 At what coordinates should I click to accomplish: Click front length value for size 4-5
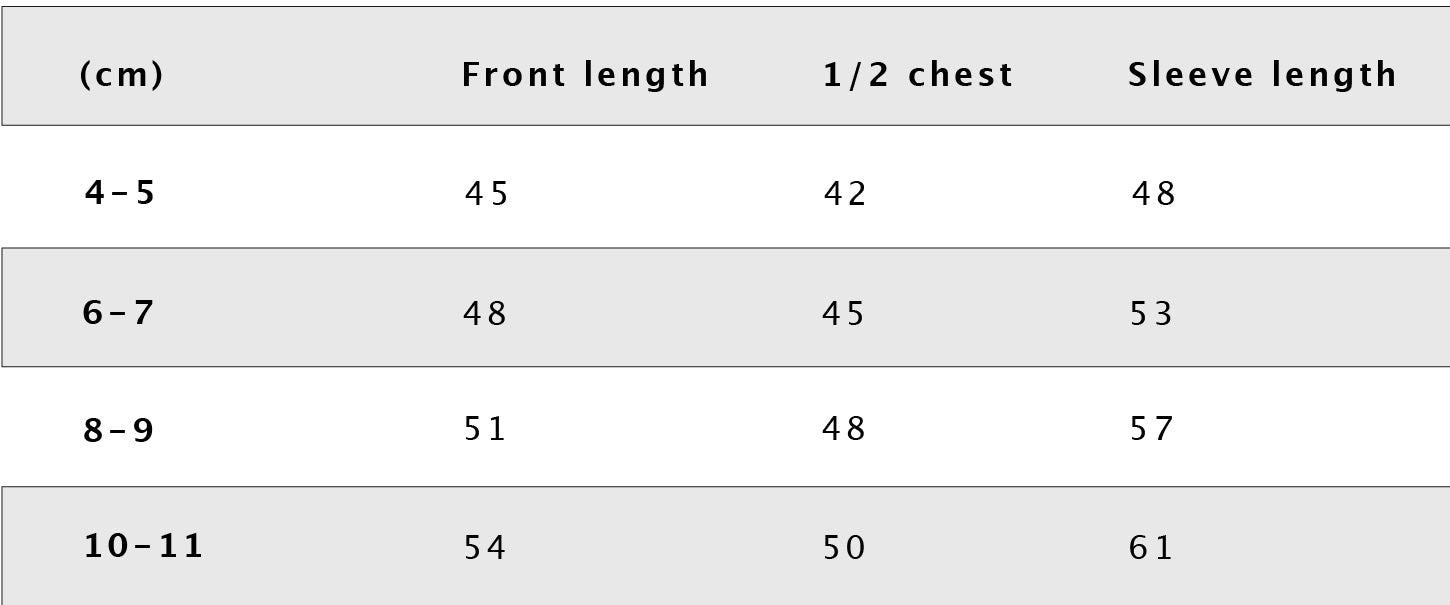[487, 193]
